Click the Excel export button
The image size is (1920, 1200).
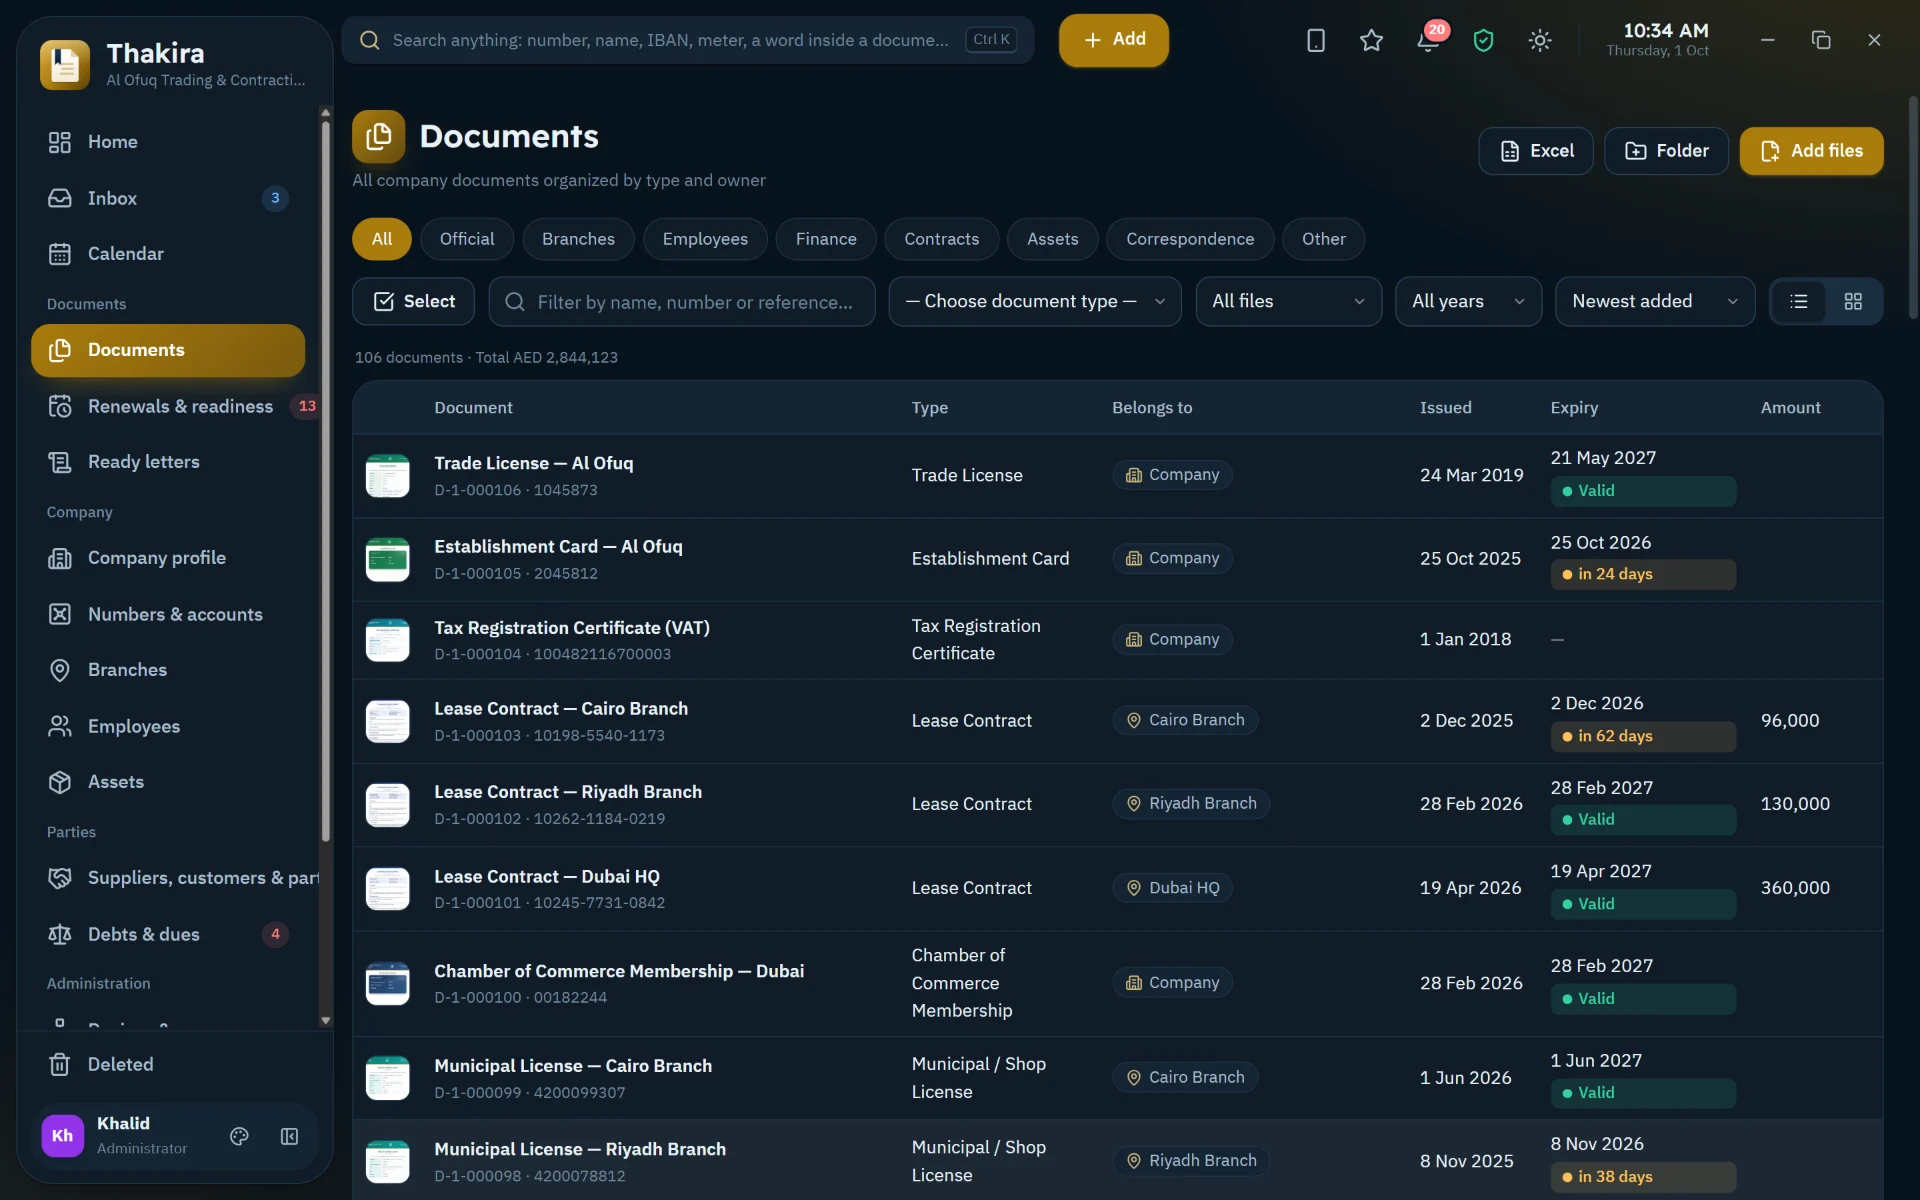pyautogui.click(x=1536, y=151)
